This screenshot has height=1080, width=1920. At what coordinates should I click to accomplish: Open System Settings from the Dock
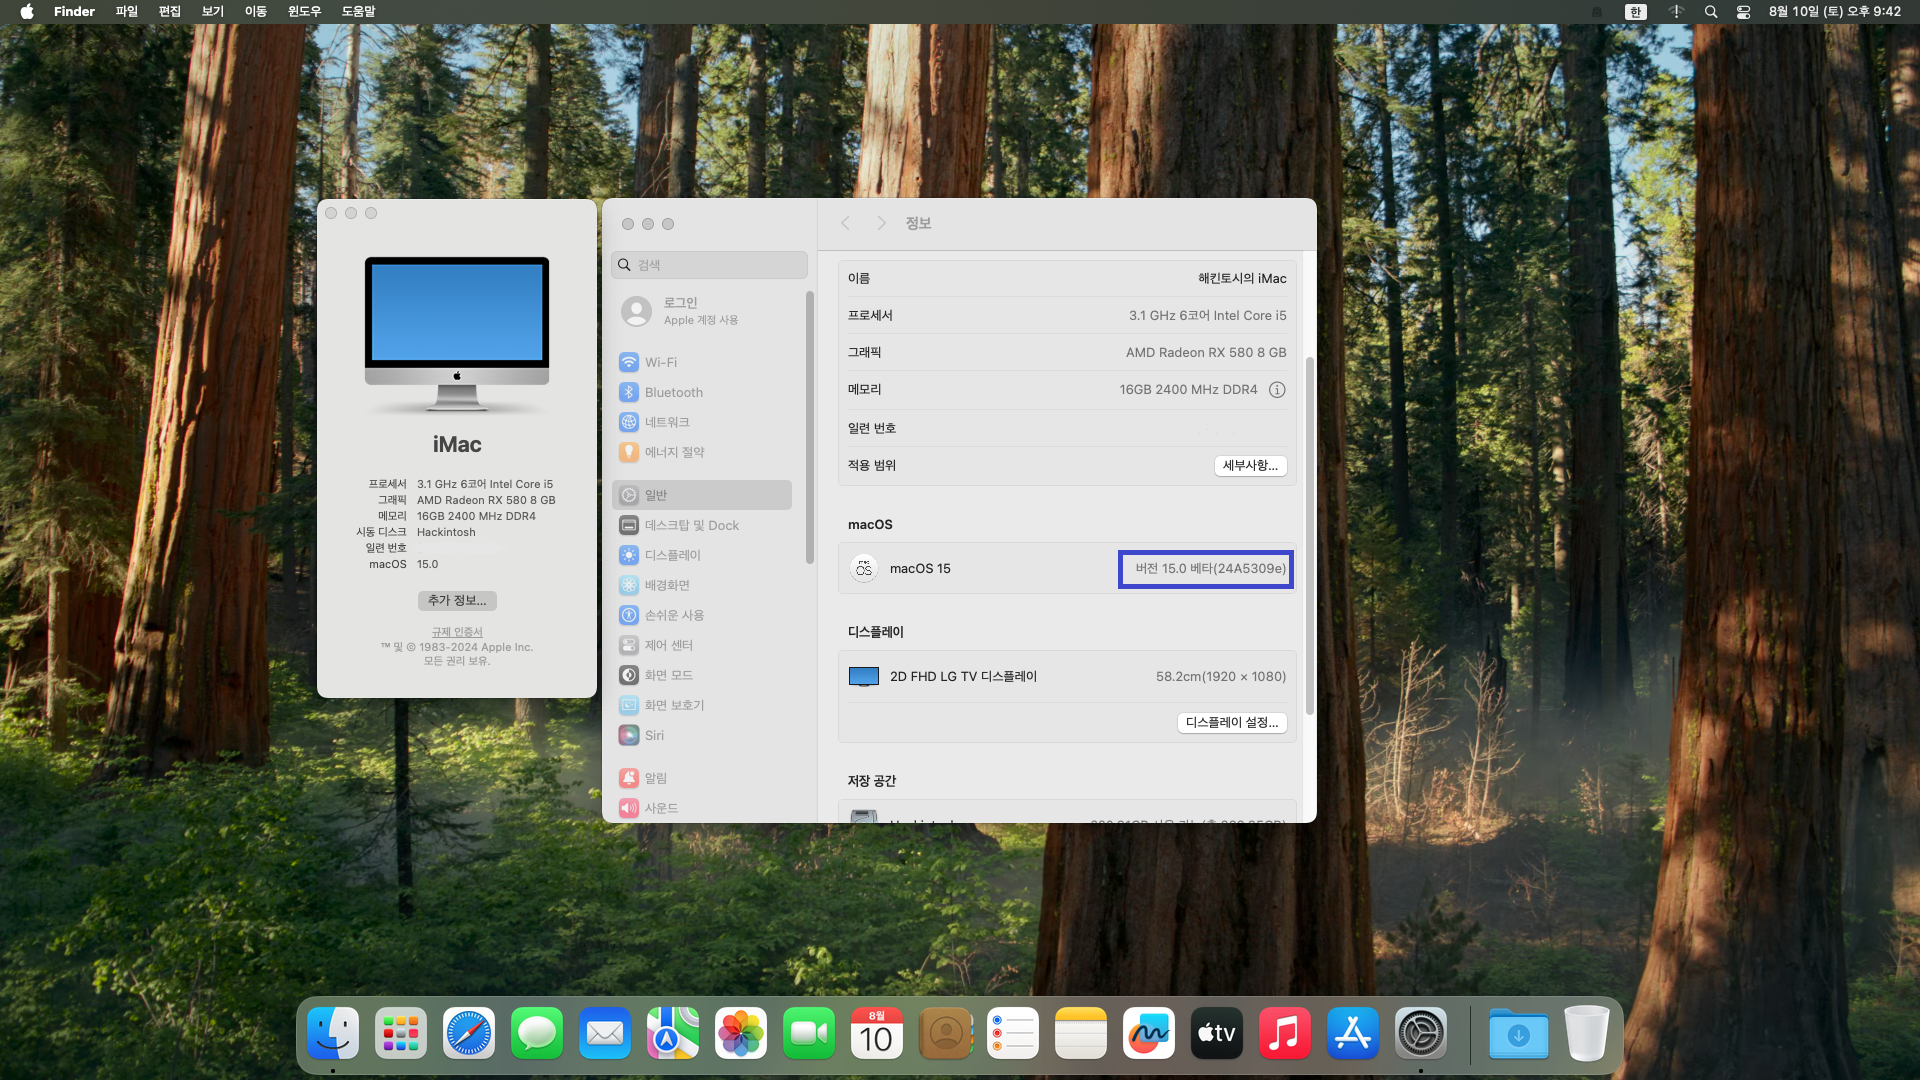(x=1421, y=1034)
